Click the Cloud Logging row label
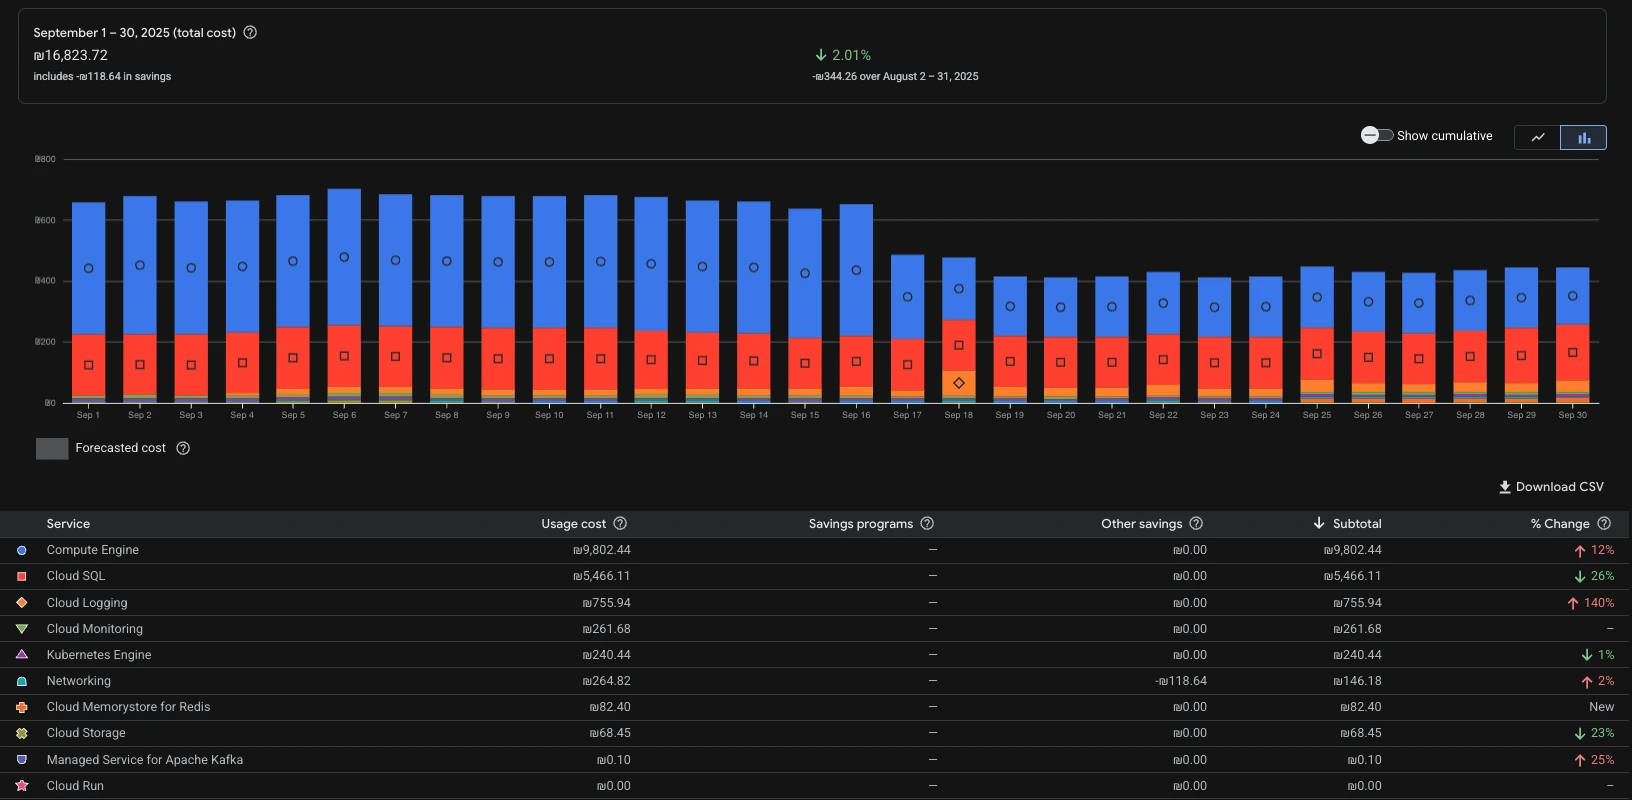1632x800 pixels. 87,603
